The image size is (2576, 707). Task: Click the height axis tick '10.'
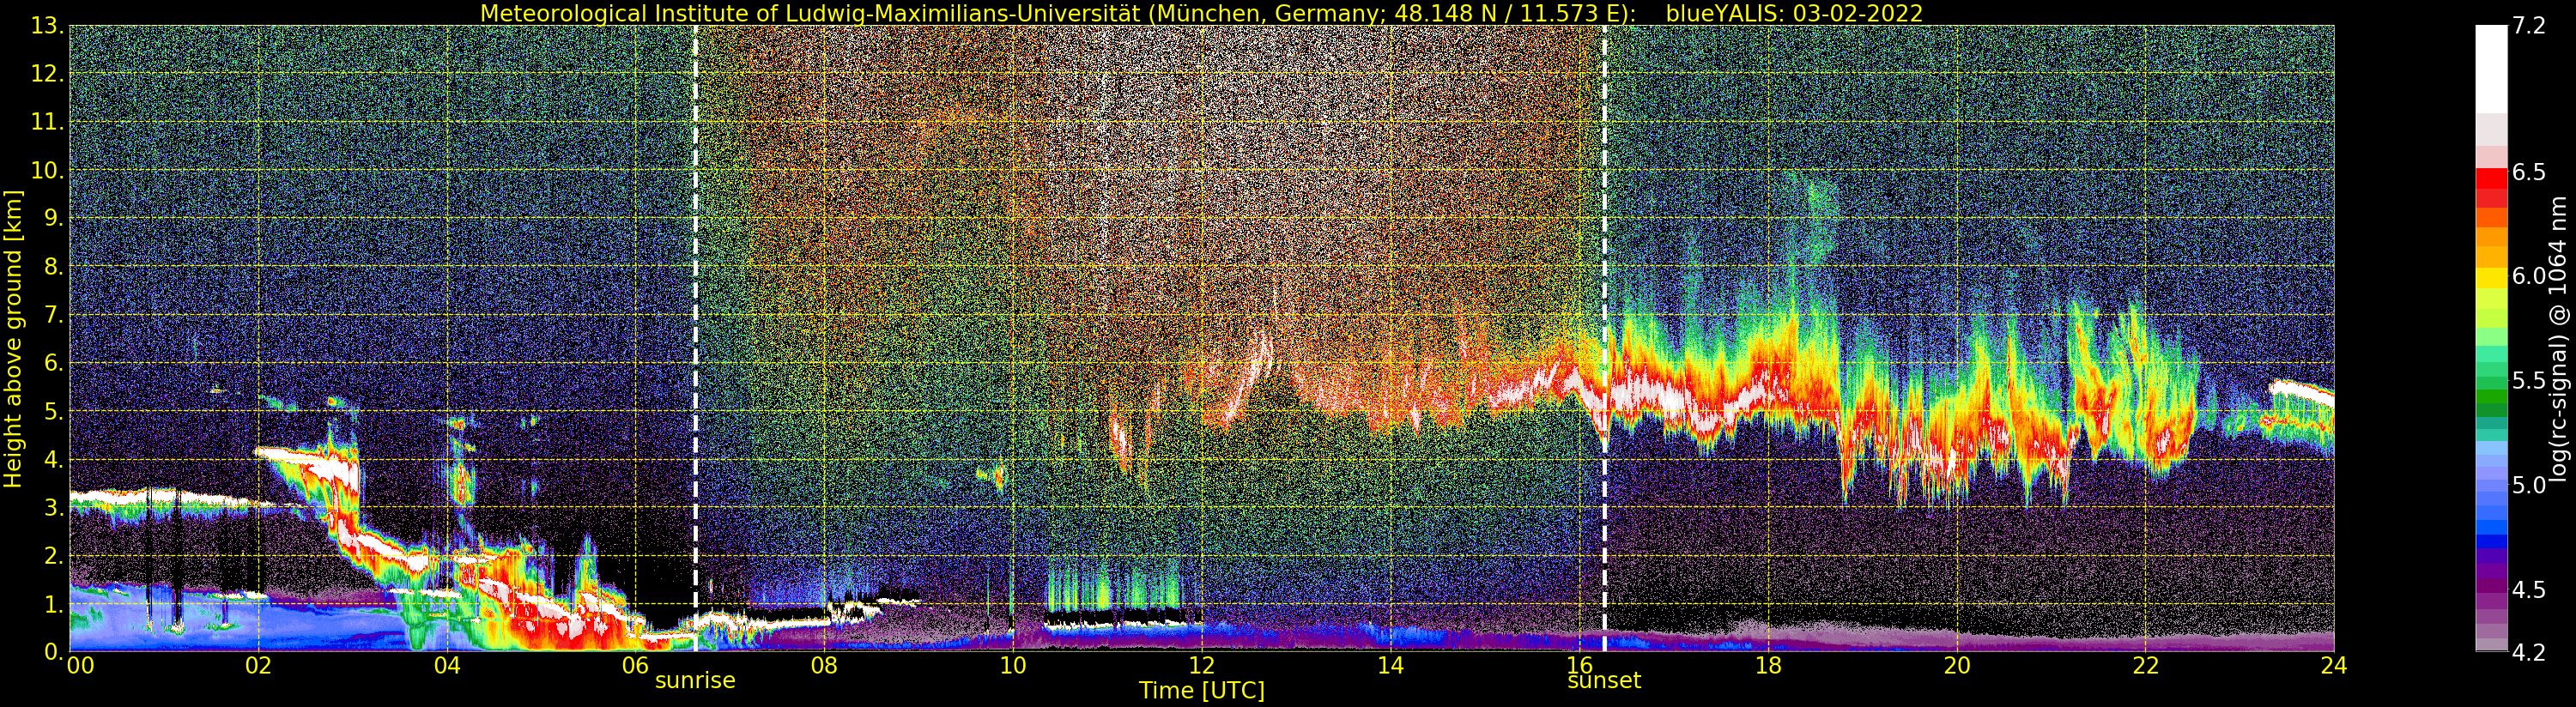pyautogui.click(x=48, y=170)
